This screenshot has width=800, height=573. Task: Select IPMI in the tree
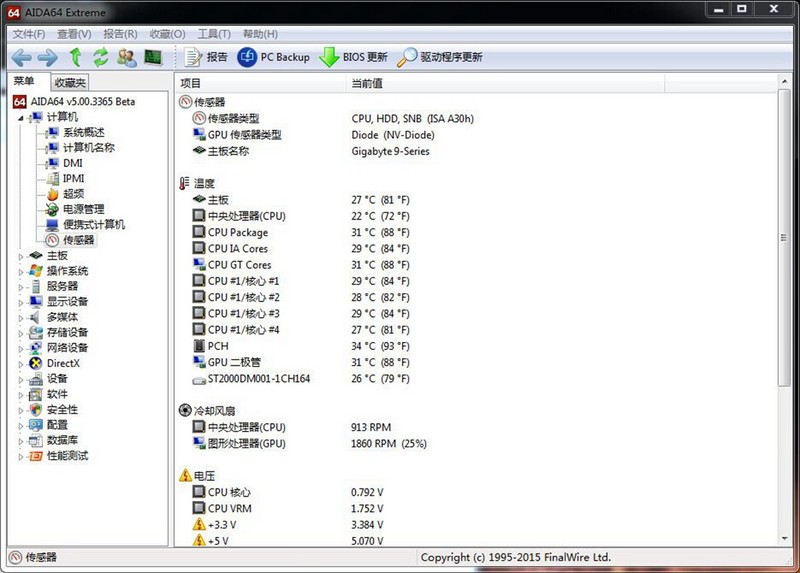[x=73, y=179]
